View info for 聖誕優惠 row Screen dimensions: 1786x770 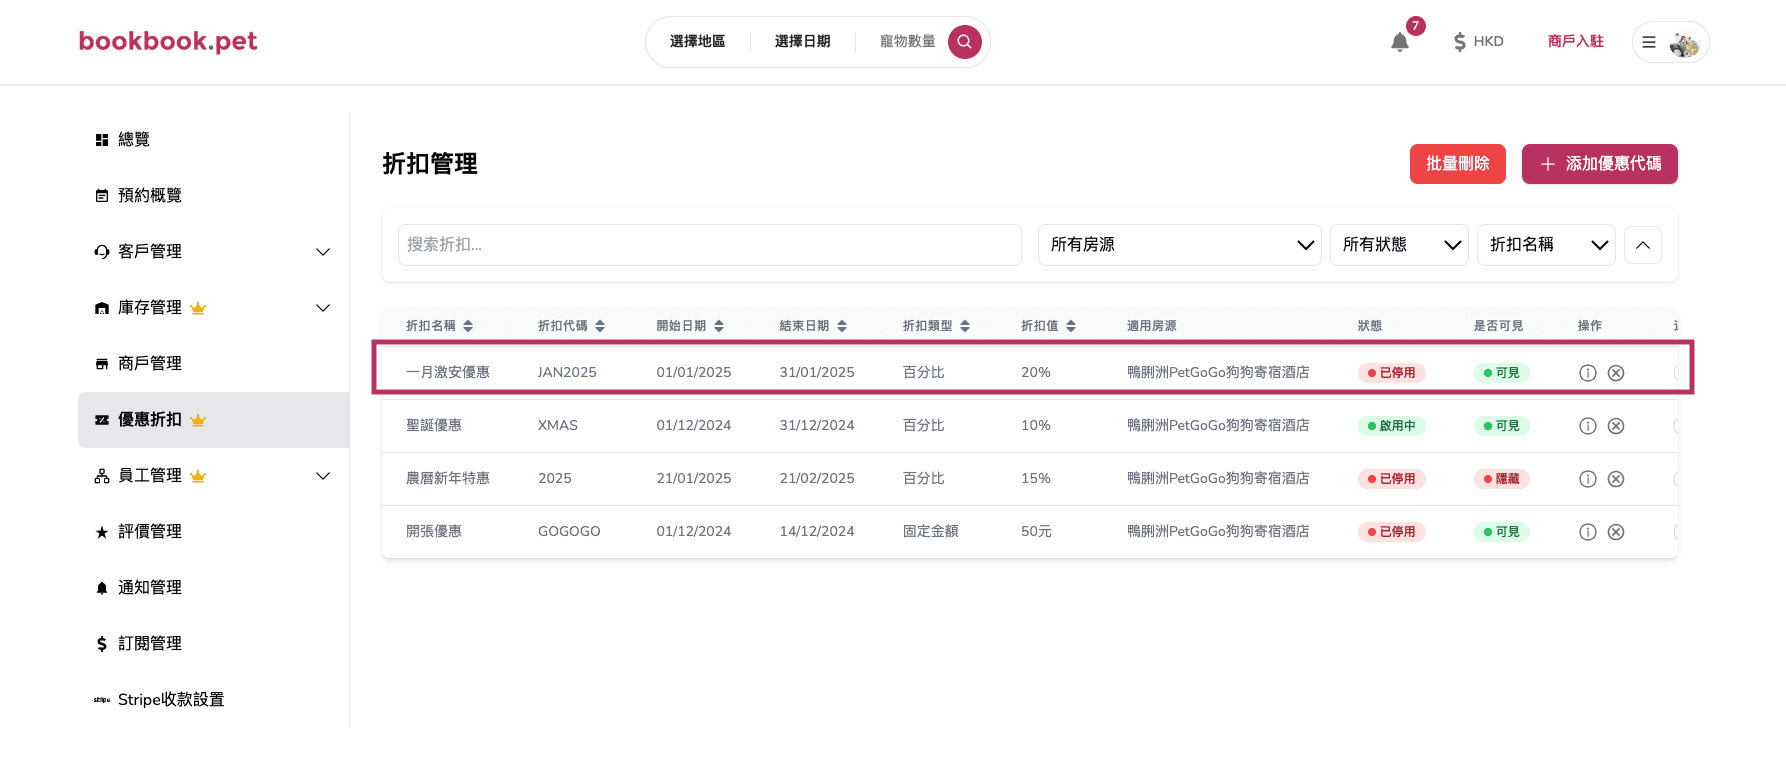click(x=1587, y=426)
